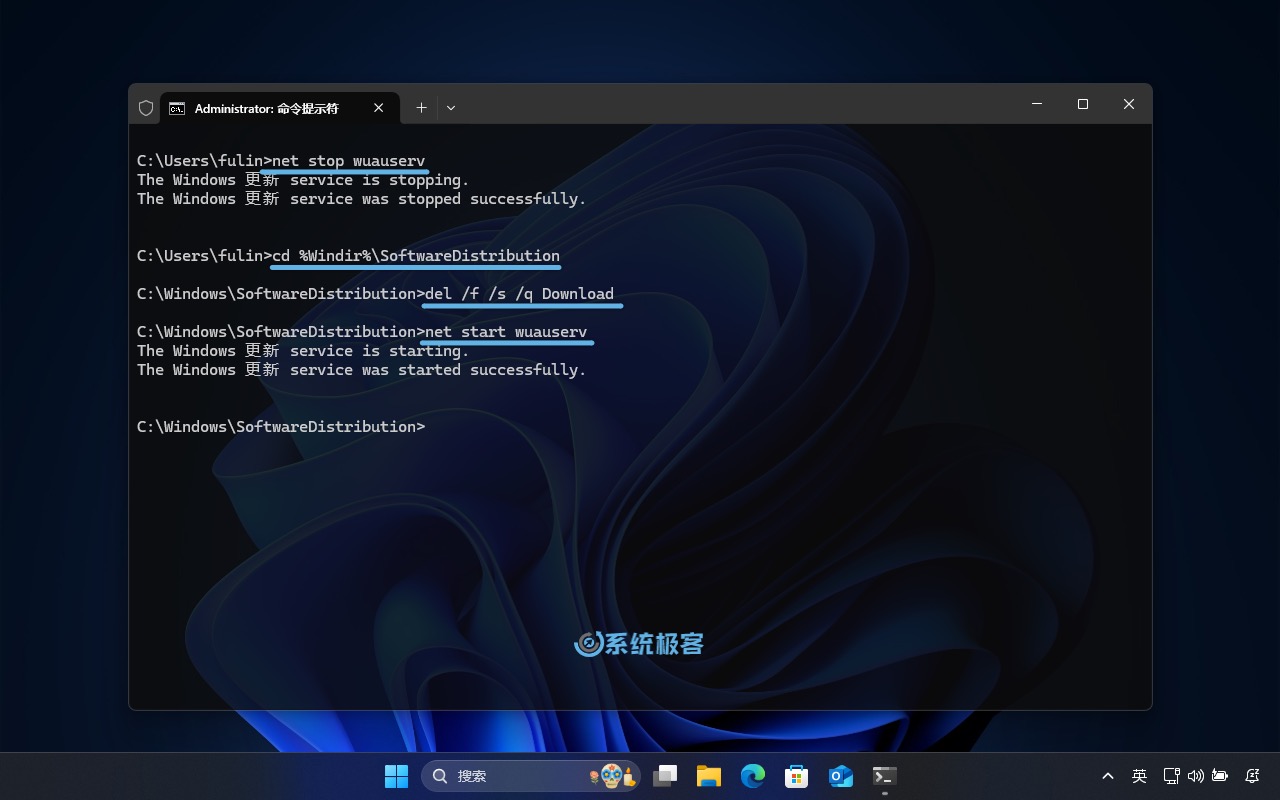This screenshot has height=800, width=1280.
Task: Open Task View from the taskbar
Action: (664, 775)
